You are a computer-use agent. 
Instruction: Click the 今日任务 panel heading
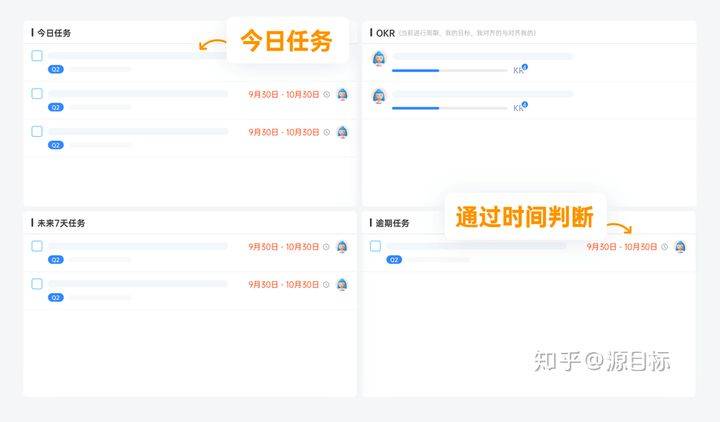(x=54, y=33)
